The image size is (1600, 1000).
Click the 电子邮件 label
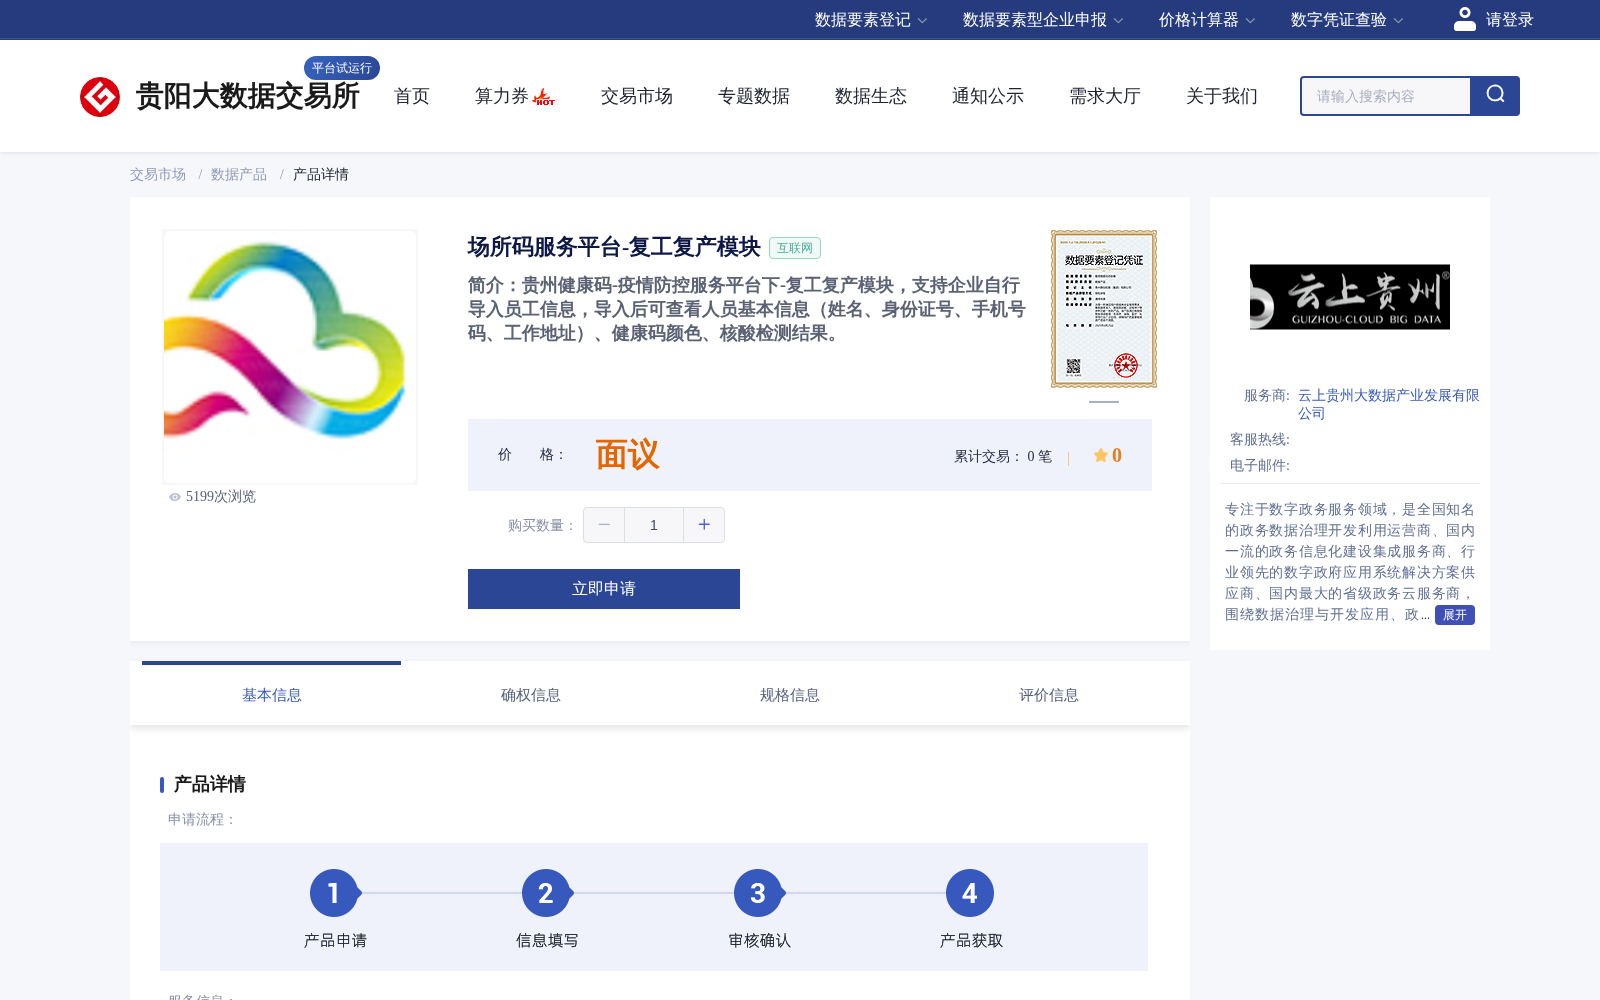(x=1259, y=465)
